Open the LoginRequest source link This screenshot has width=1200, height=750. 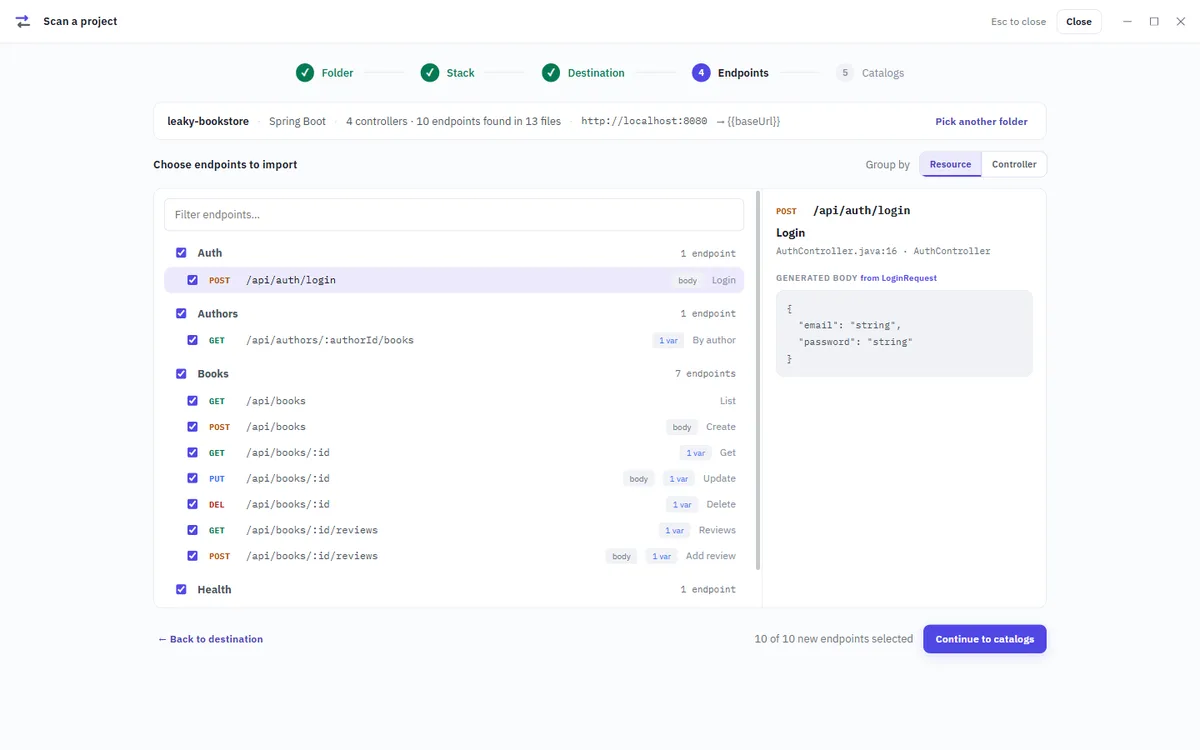pos(898,278)
